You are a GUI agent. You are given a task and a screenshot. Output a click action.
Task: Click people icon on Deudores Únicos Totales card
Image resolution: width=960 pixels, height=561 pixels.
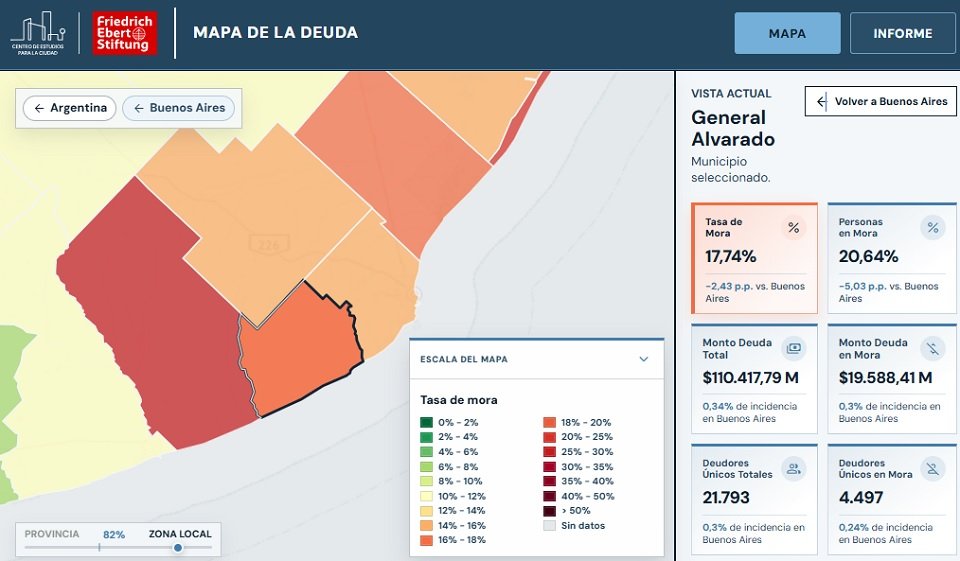pyautogui.click(x=793, y=469)
